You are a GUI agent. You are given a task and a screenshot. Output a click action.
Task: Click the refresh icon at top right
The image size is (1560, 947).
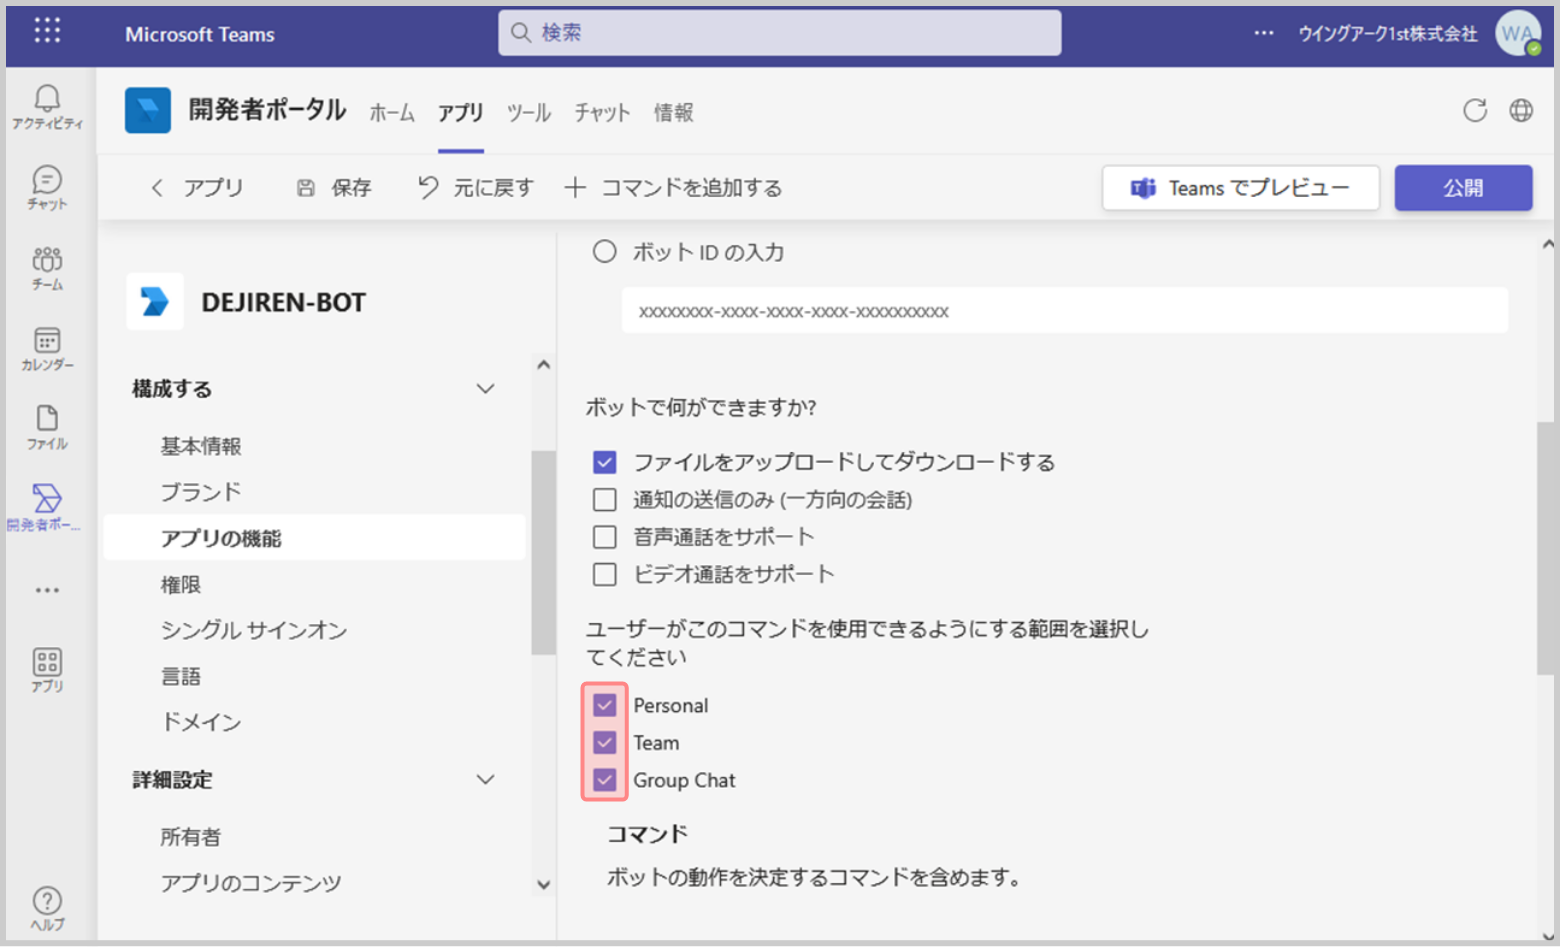[1474, 111]
